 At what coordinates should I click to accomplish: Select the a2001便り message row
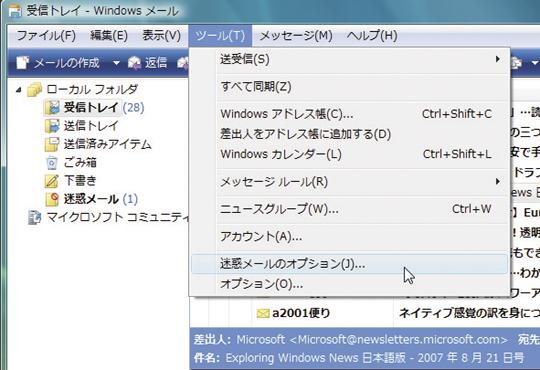tap(365, 313)
